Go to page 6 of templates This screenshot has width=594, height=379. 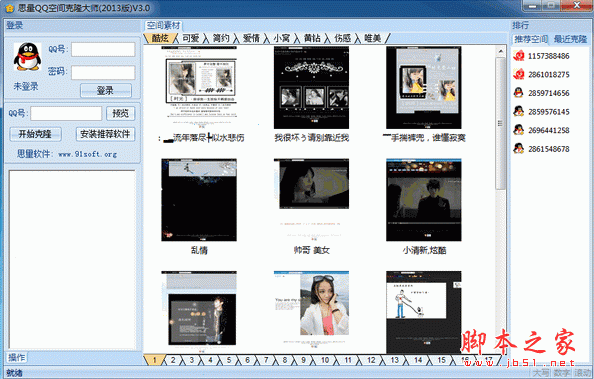pyautogui.click(x=247, y=360)
